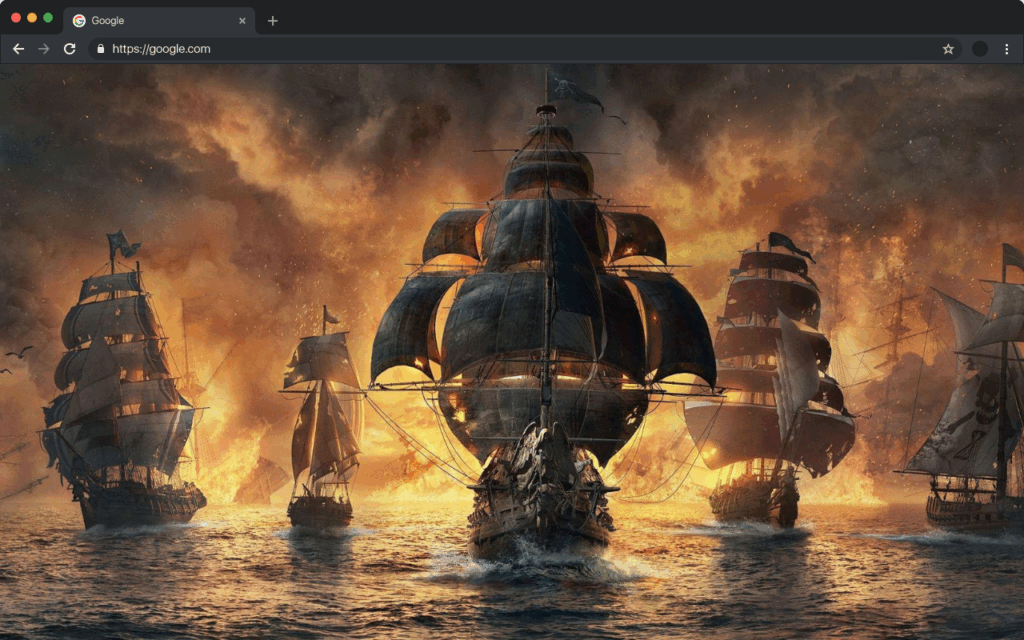Bookmark this page with the star icon

[x=948, y=49]
